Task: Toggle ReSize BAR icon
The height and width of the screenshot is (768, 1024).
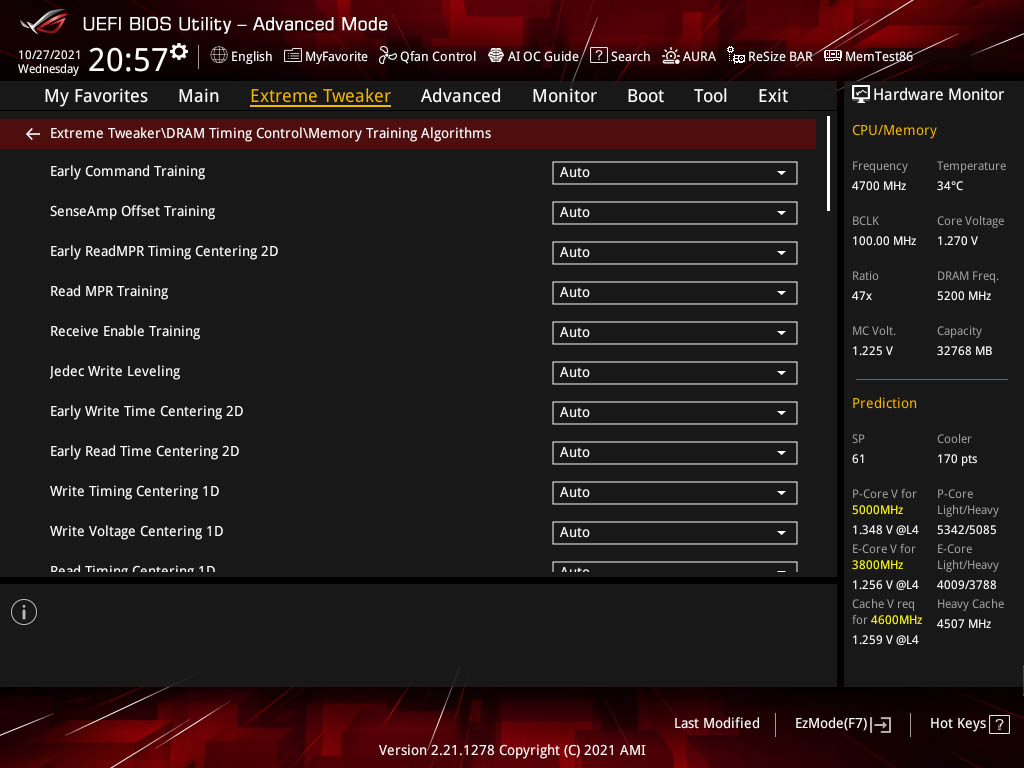Action: pyautogui.click(x=735, y=56)
